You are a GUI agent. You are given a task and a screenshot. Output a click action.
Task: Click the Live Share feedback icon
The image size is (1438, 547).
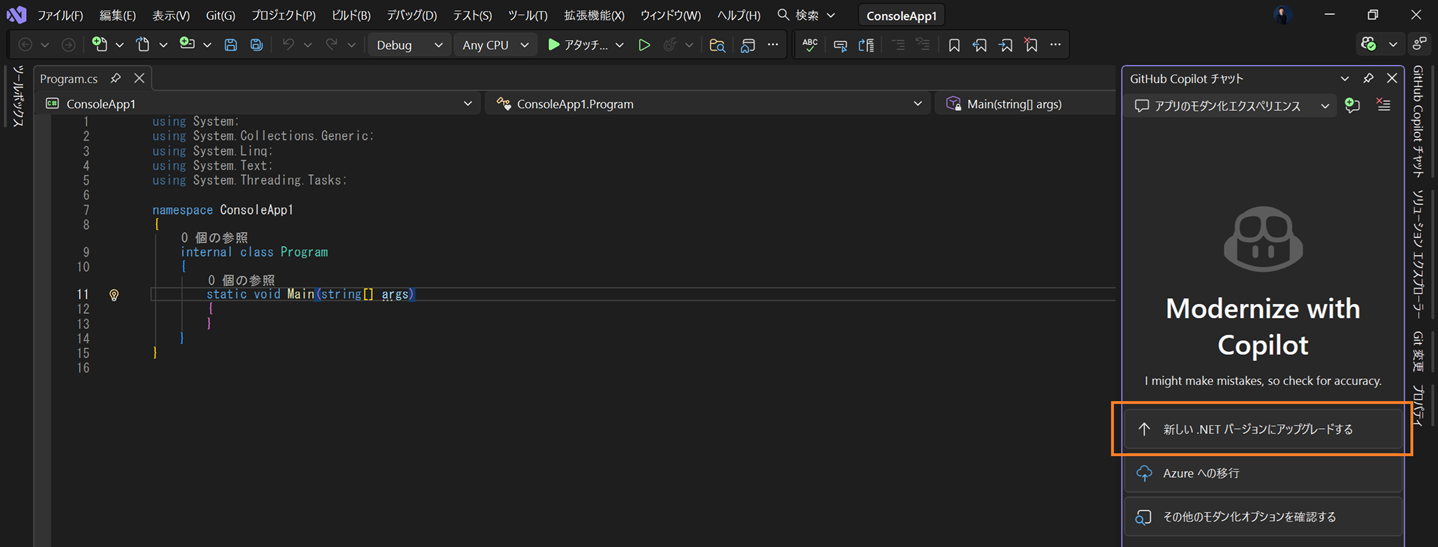tap(1419, 45)
